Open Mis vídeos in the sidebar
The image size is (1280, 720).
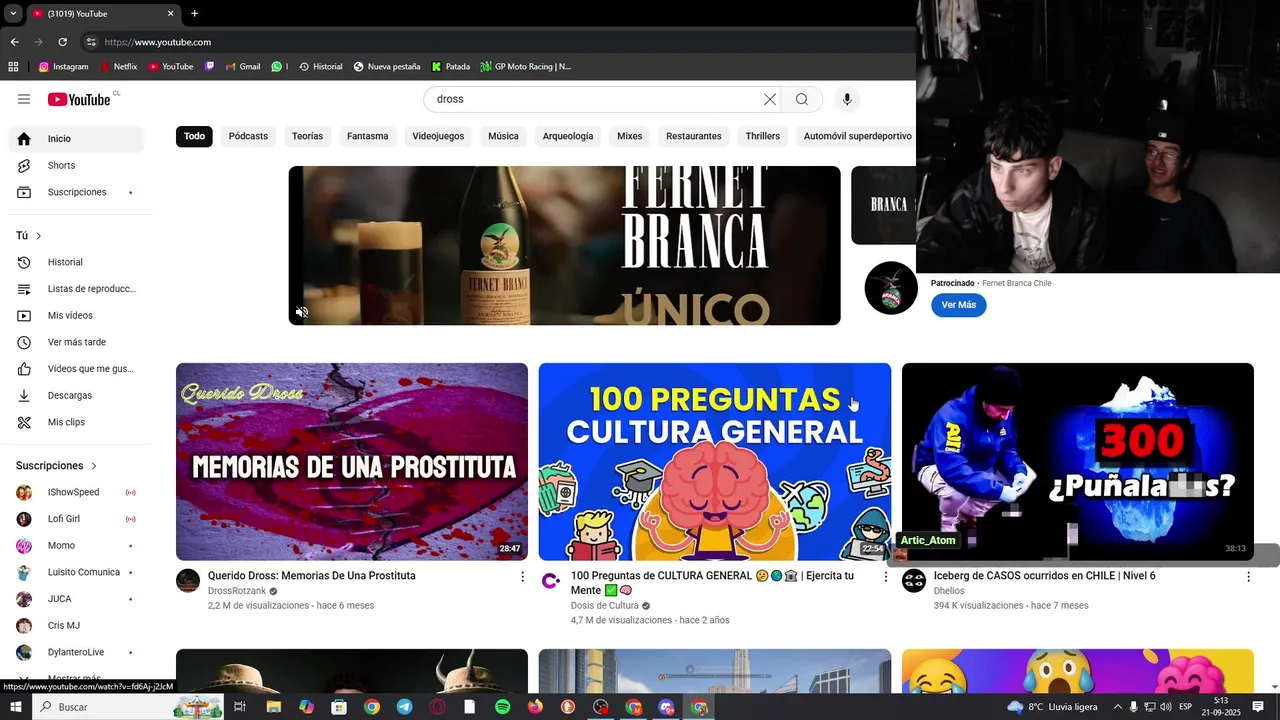pos(76,315)
